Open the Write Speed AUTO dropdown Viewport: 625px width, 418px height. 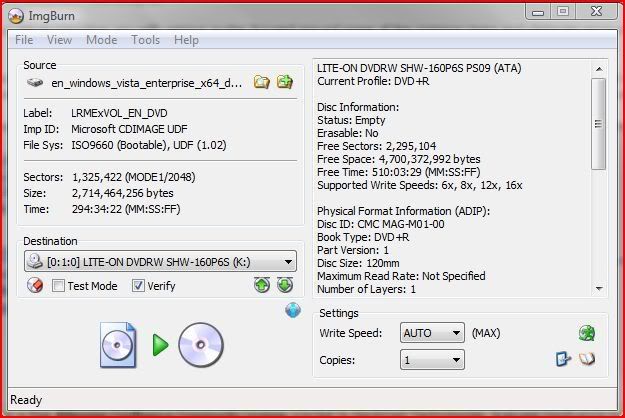pyautogui.click(x=432, y=333)
